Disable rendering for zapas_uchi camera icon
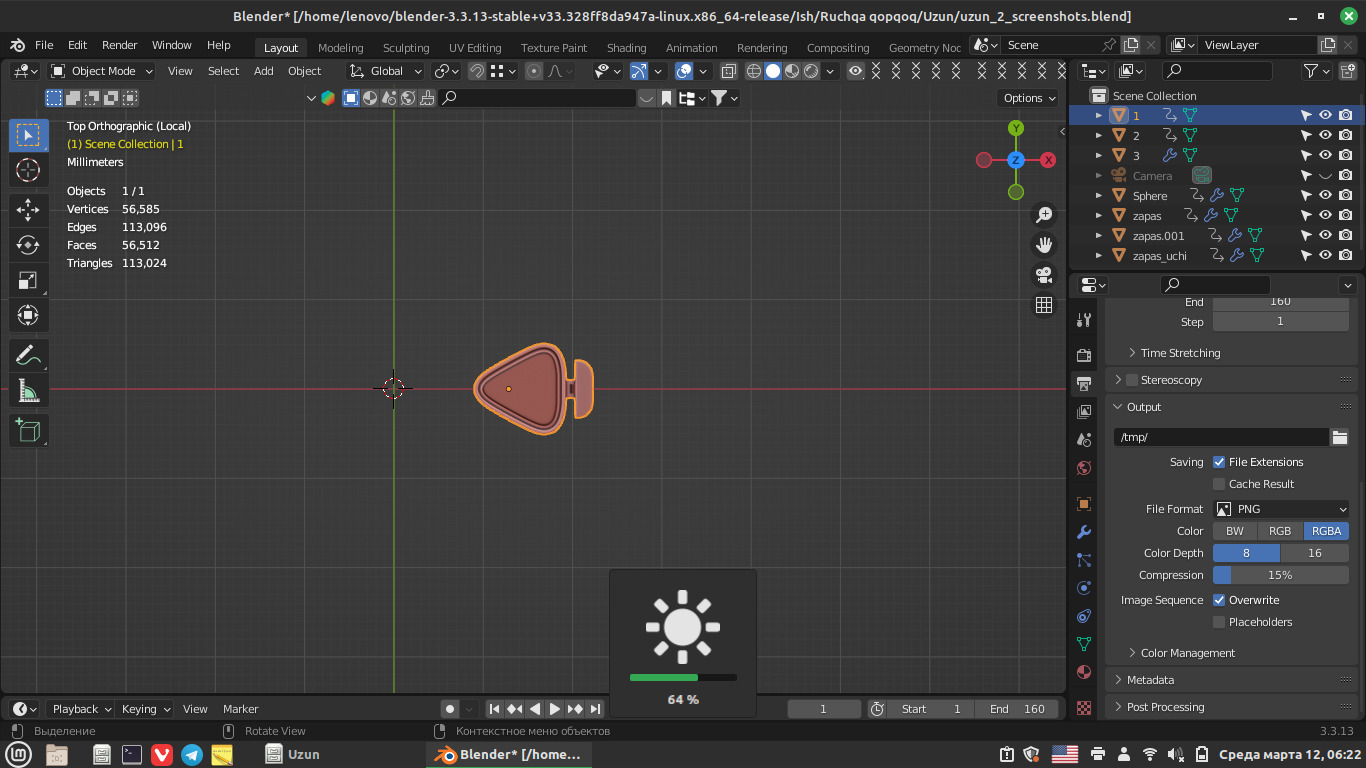Screen dimensions: 1366x768 [1346, 255]
